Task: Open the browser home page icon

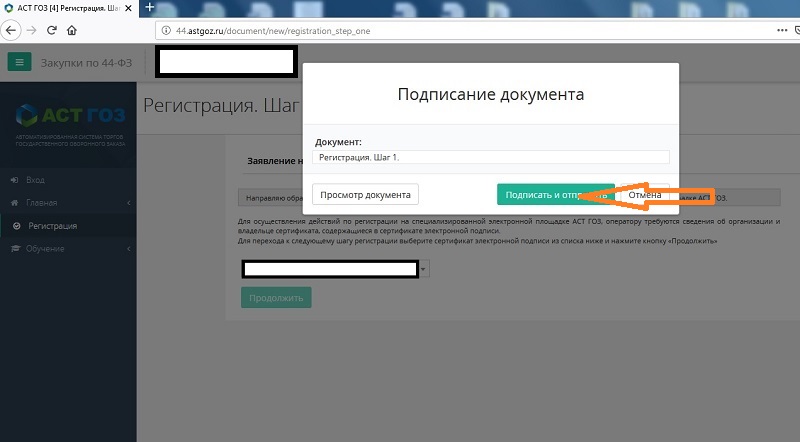Action: pyautogui.click(x=72, y=30)
